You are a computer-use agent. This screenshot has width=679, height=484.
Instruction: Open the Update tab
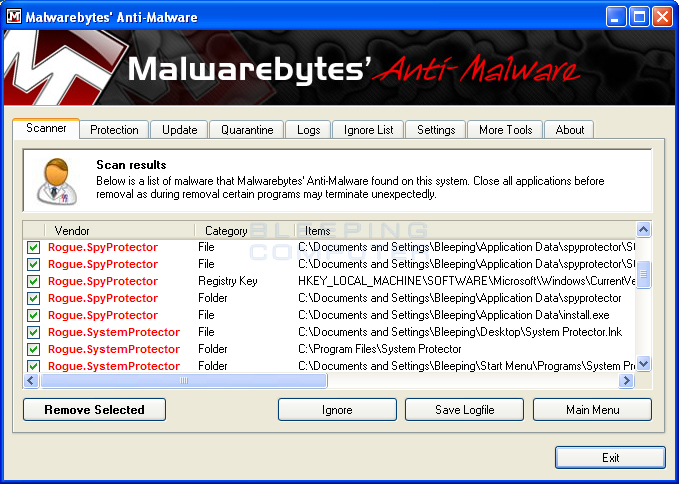point(180,130)
